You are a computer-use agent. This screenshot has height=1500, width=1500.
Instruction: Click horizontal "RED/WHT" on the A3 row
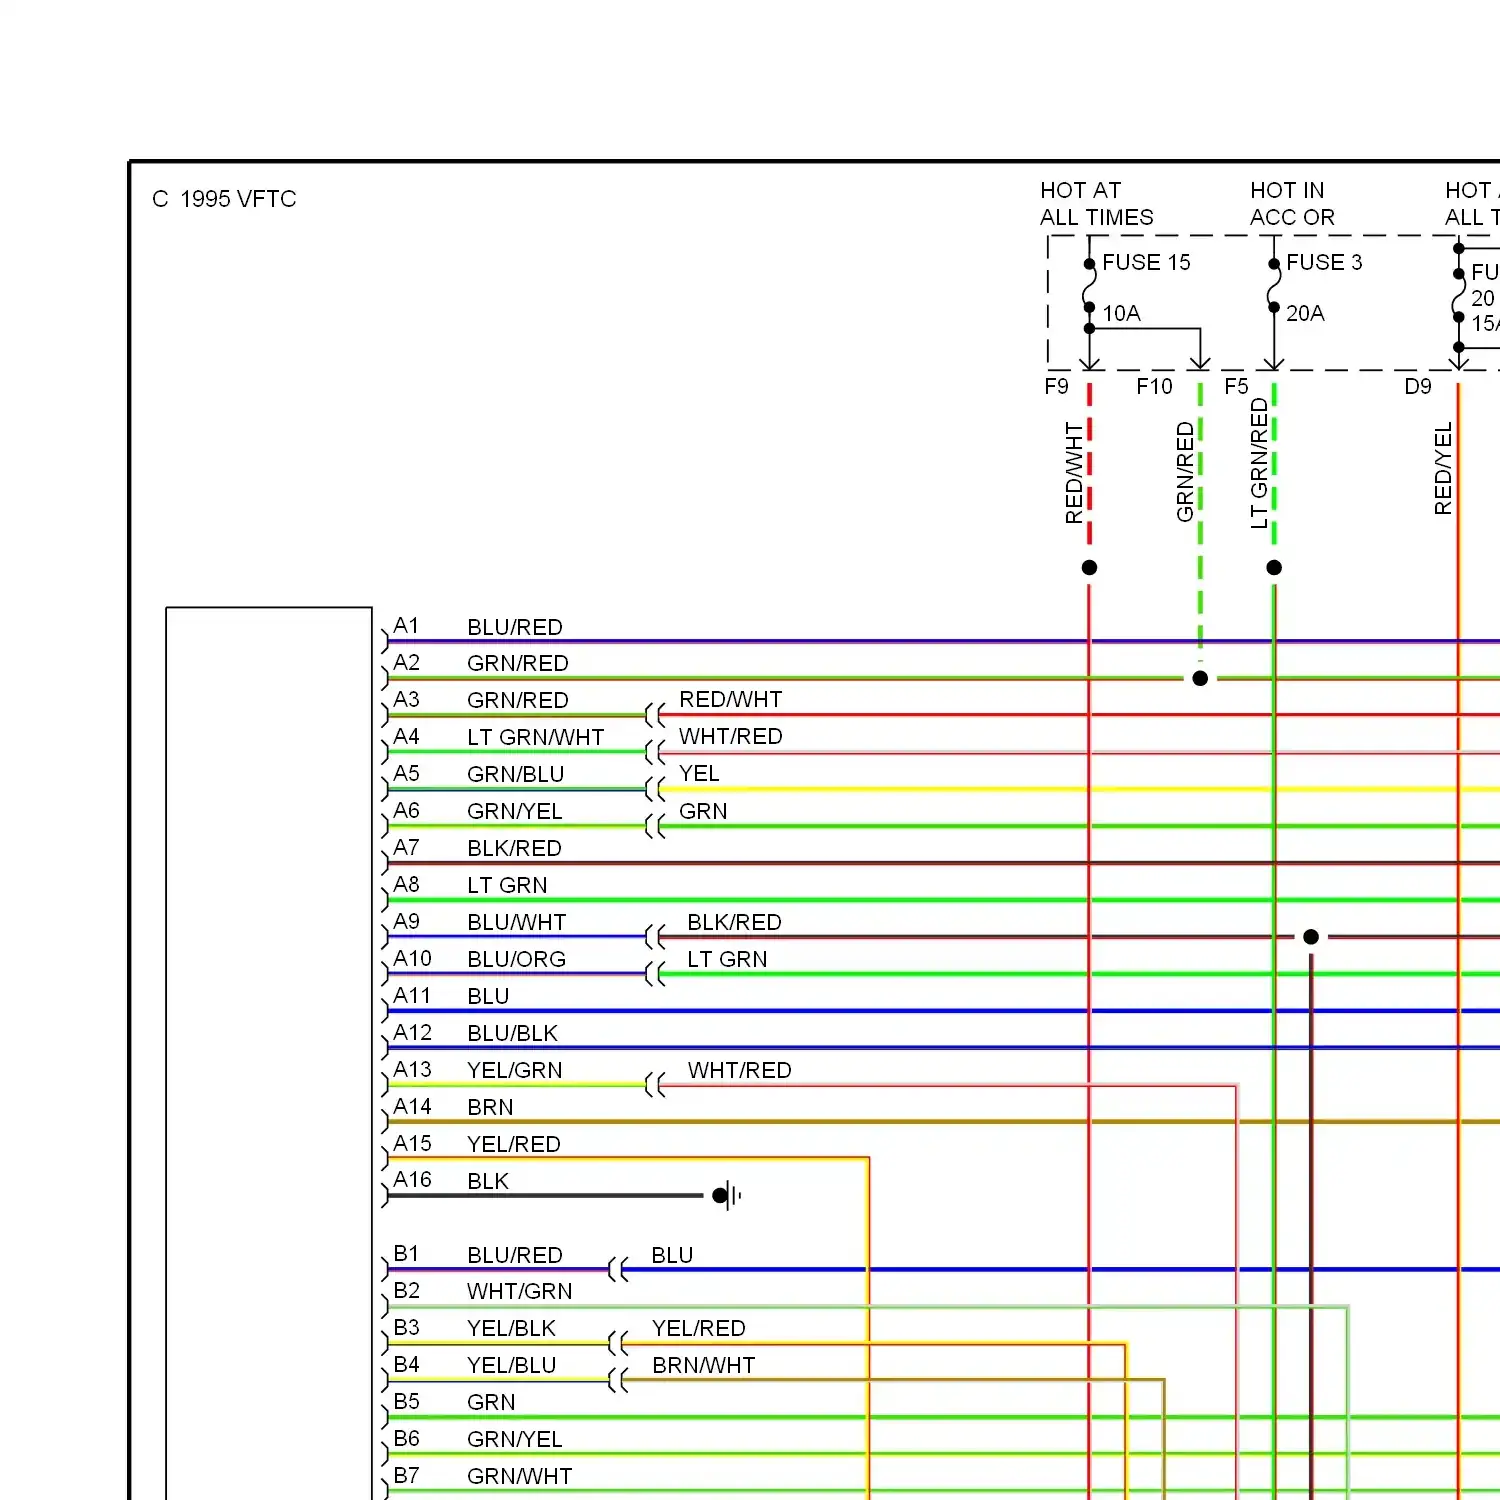click(x=731, y=700)
